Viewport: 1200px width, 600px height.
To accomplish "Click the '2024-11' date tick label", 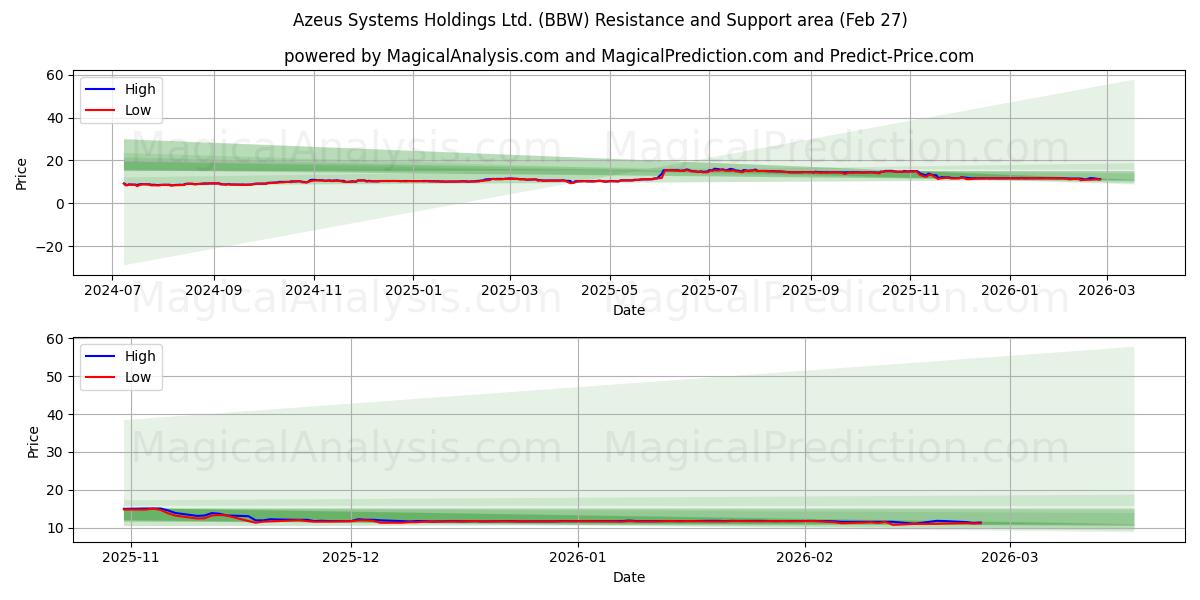I will tap(314, 291).
